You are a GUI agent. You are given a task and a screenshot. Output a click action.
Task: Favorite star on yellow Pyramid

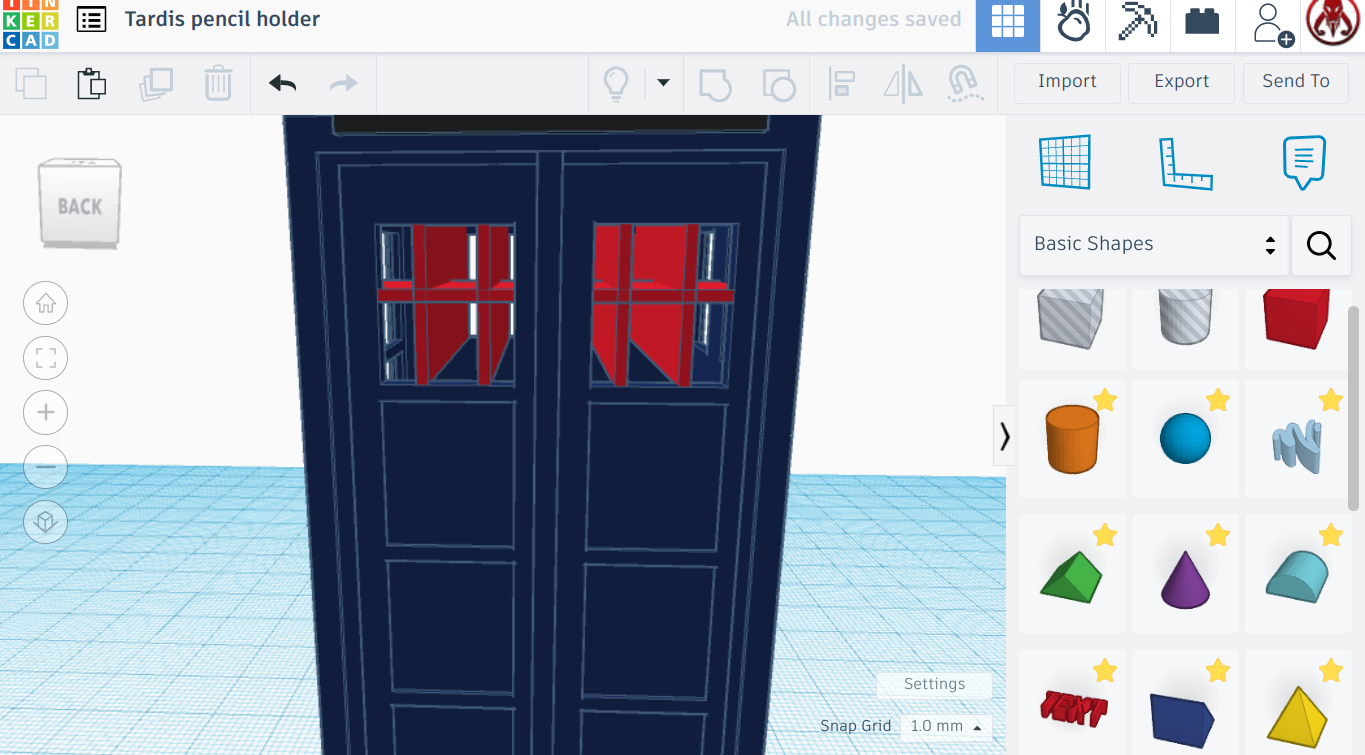click(x=1331, y=671)
